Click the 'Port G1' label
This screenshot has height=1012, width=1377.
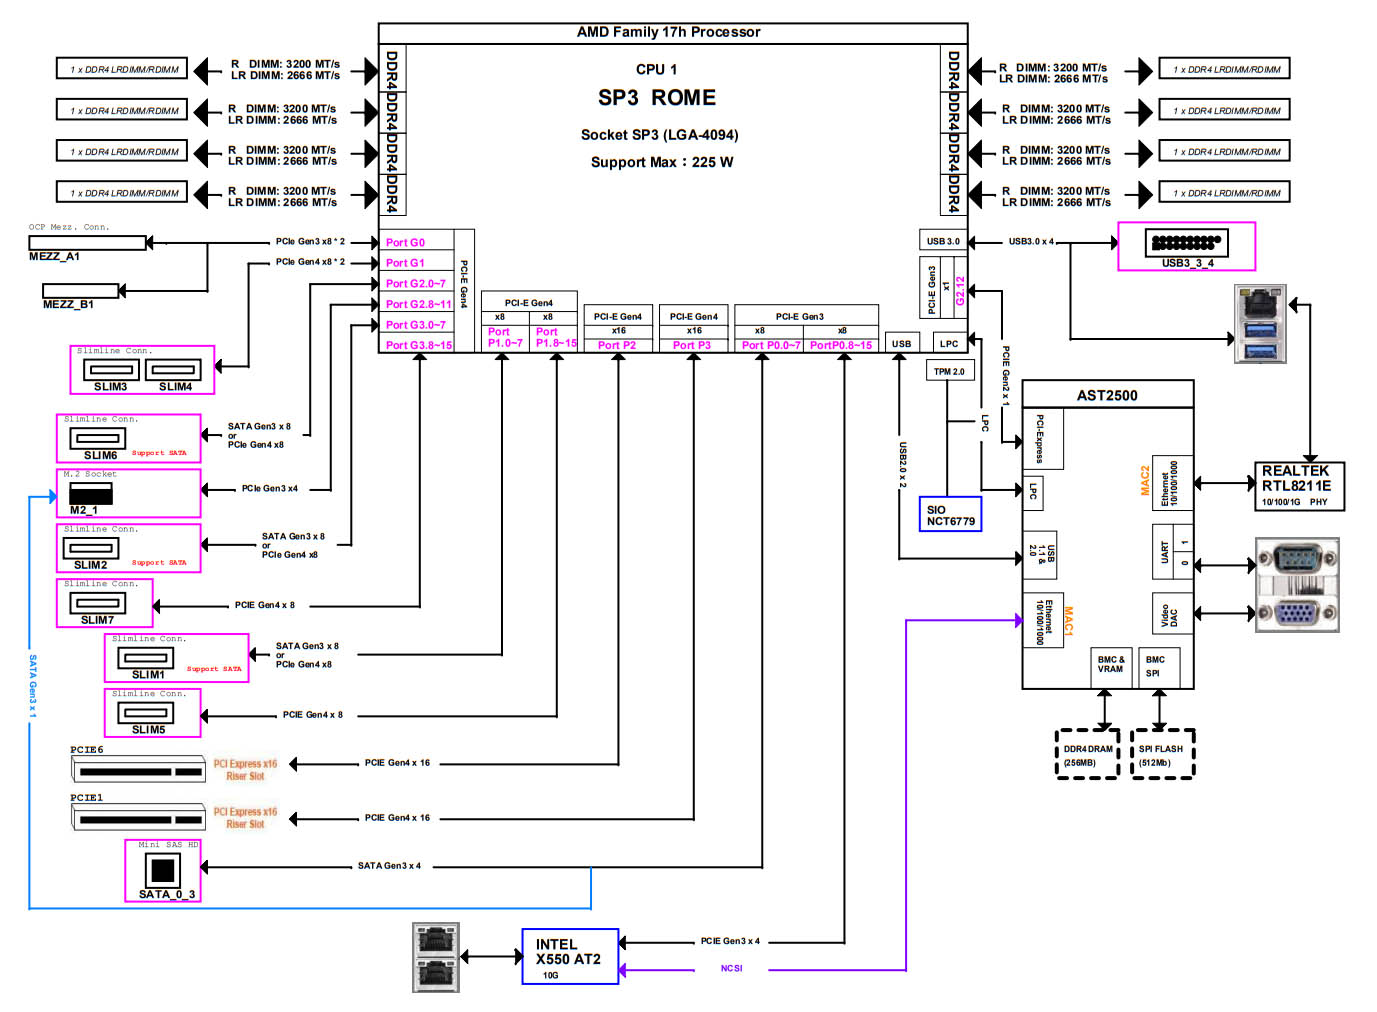click(x=405, y=263)
